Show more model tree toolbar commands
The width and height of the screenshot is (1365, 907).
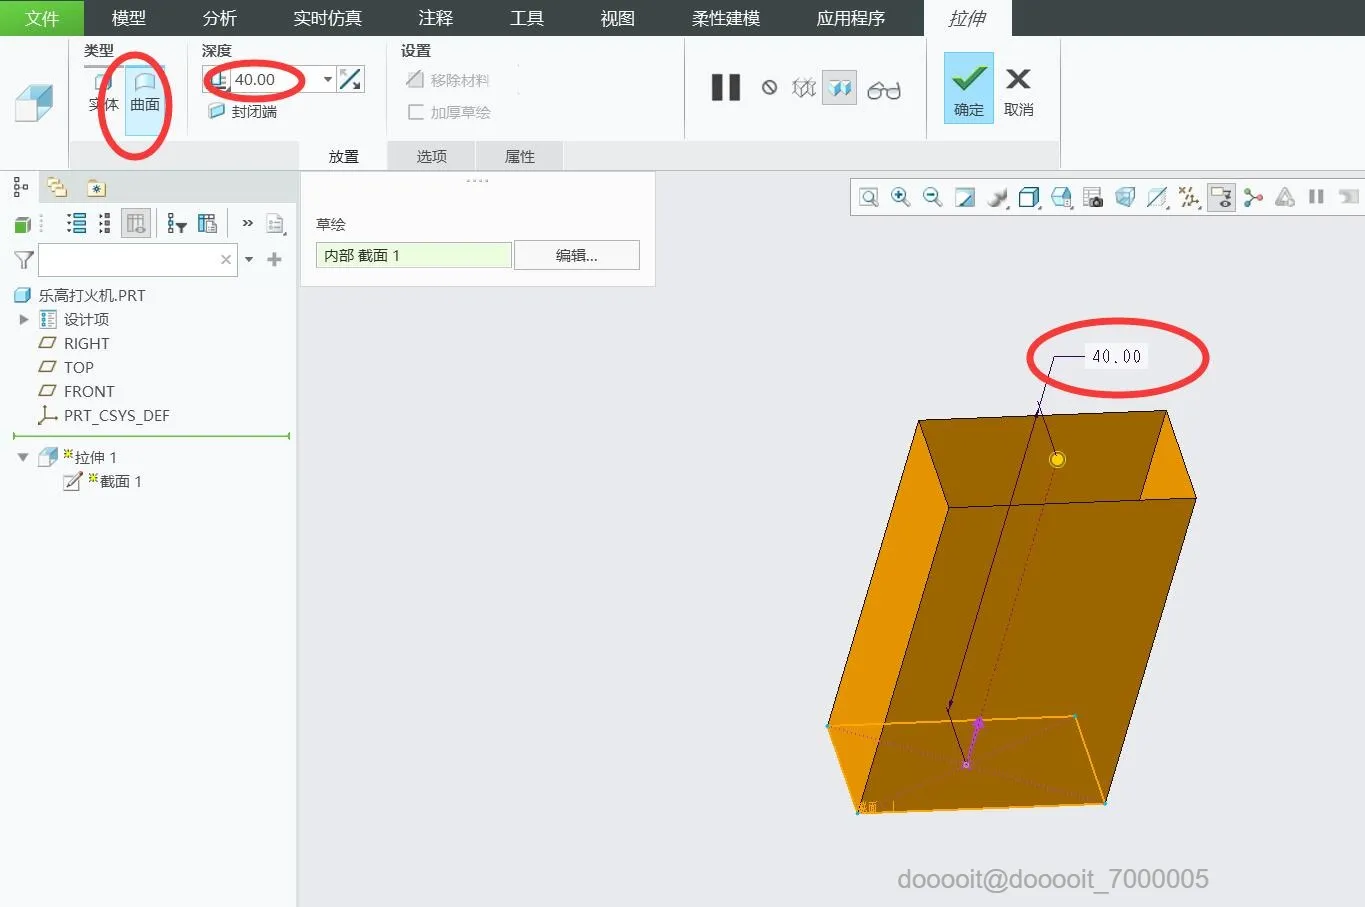tap(247, 223)
